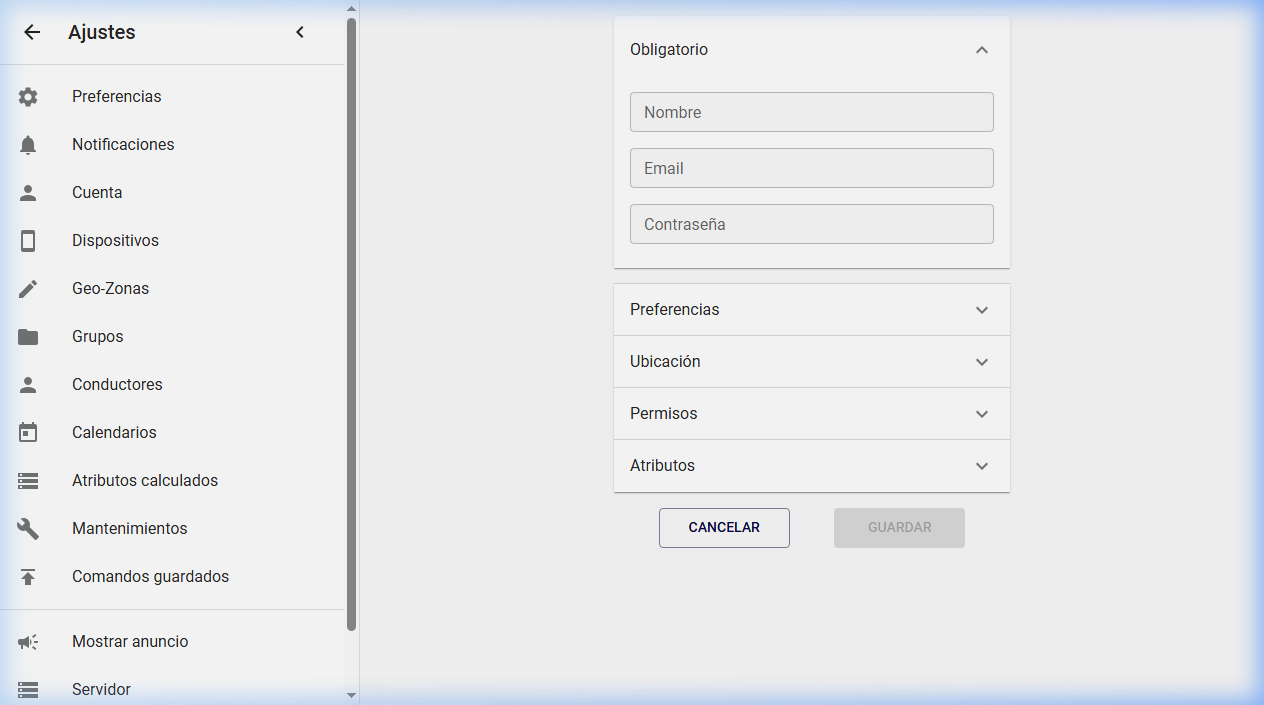
Task: Click the Contraseña password field
Action: point(812,224)
